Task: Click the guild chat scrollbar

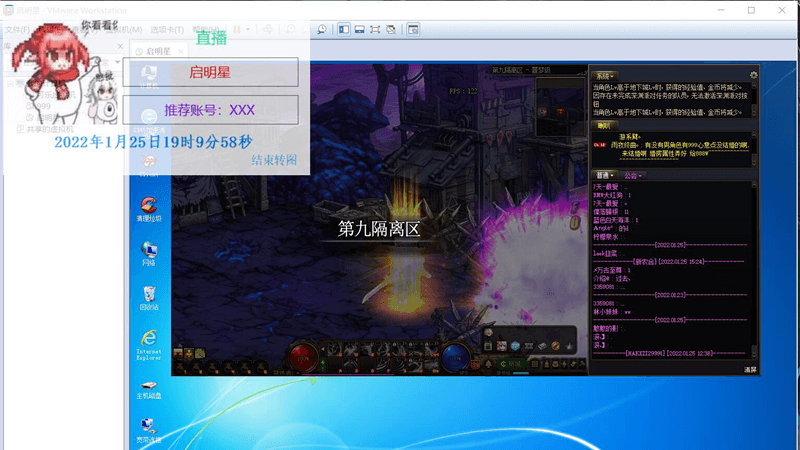Action: (x=754, y=269)
